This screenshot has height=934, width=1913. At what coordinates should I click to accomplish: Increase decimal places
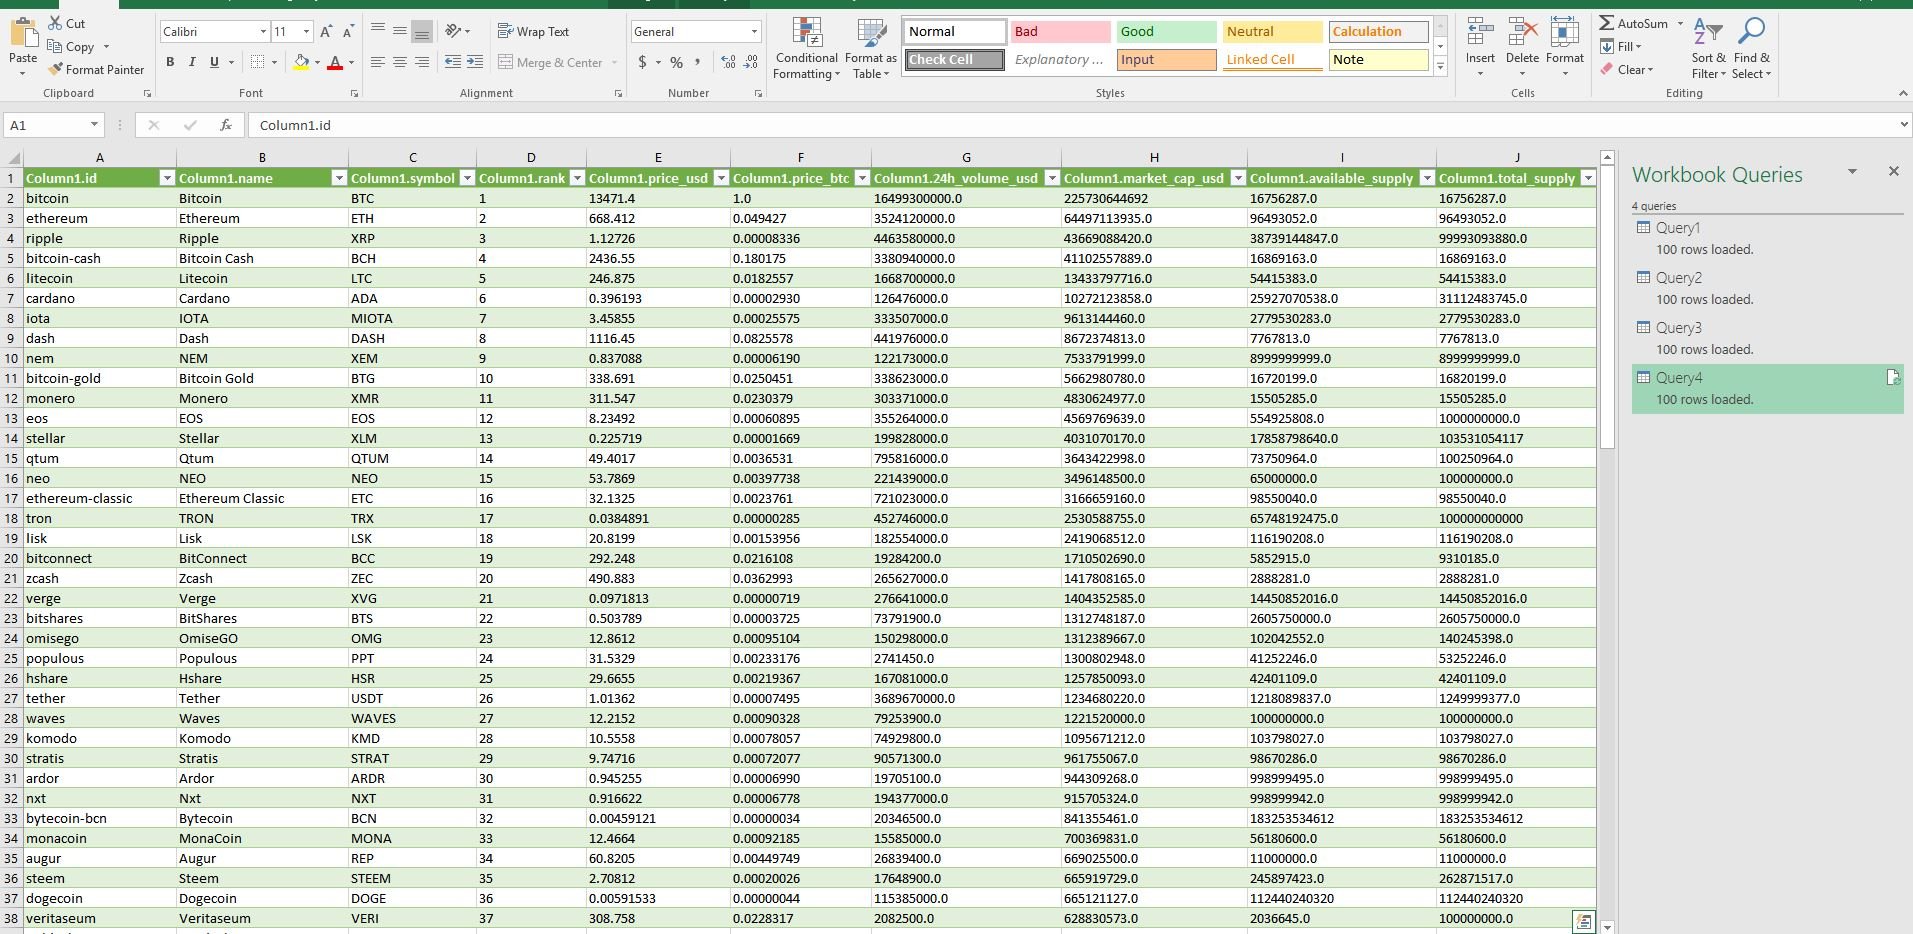[728, 62]
